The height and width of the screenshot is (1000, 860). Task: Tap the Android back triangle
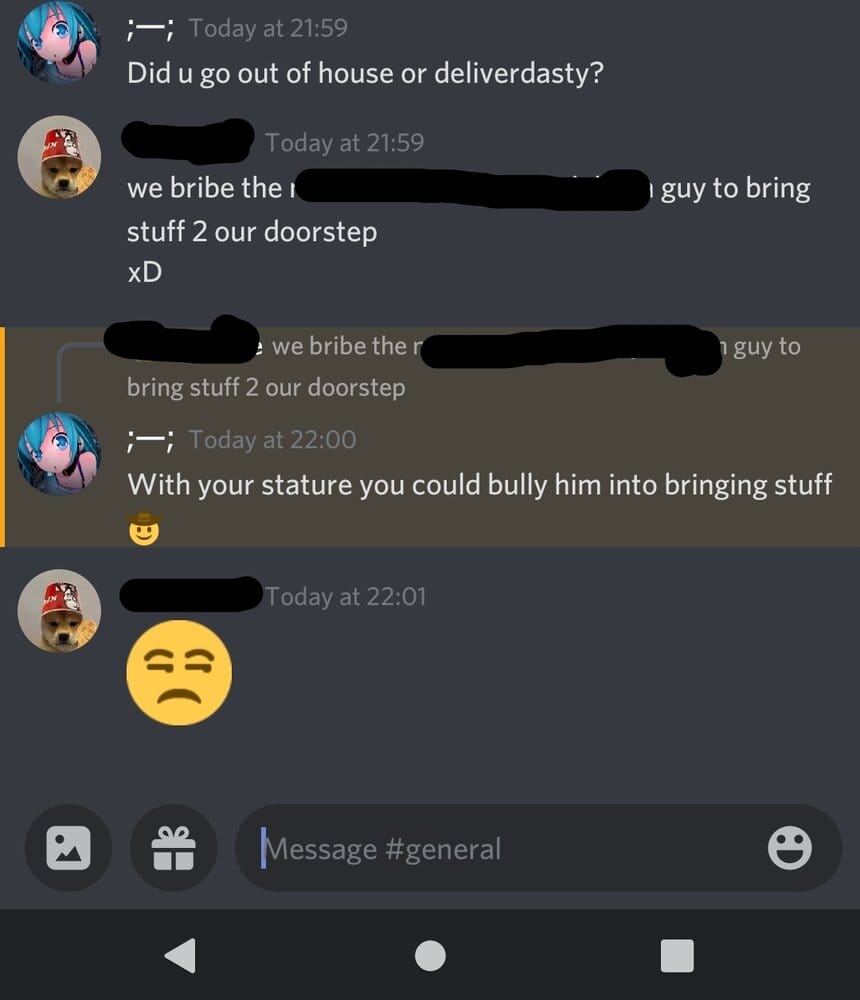pos(181,955)
